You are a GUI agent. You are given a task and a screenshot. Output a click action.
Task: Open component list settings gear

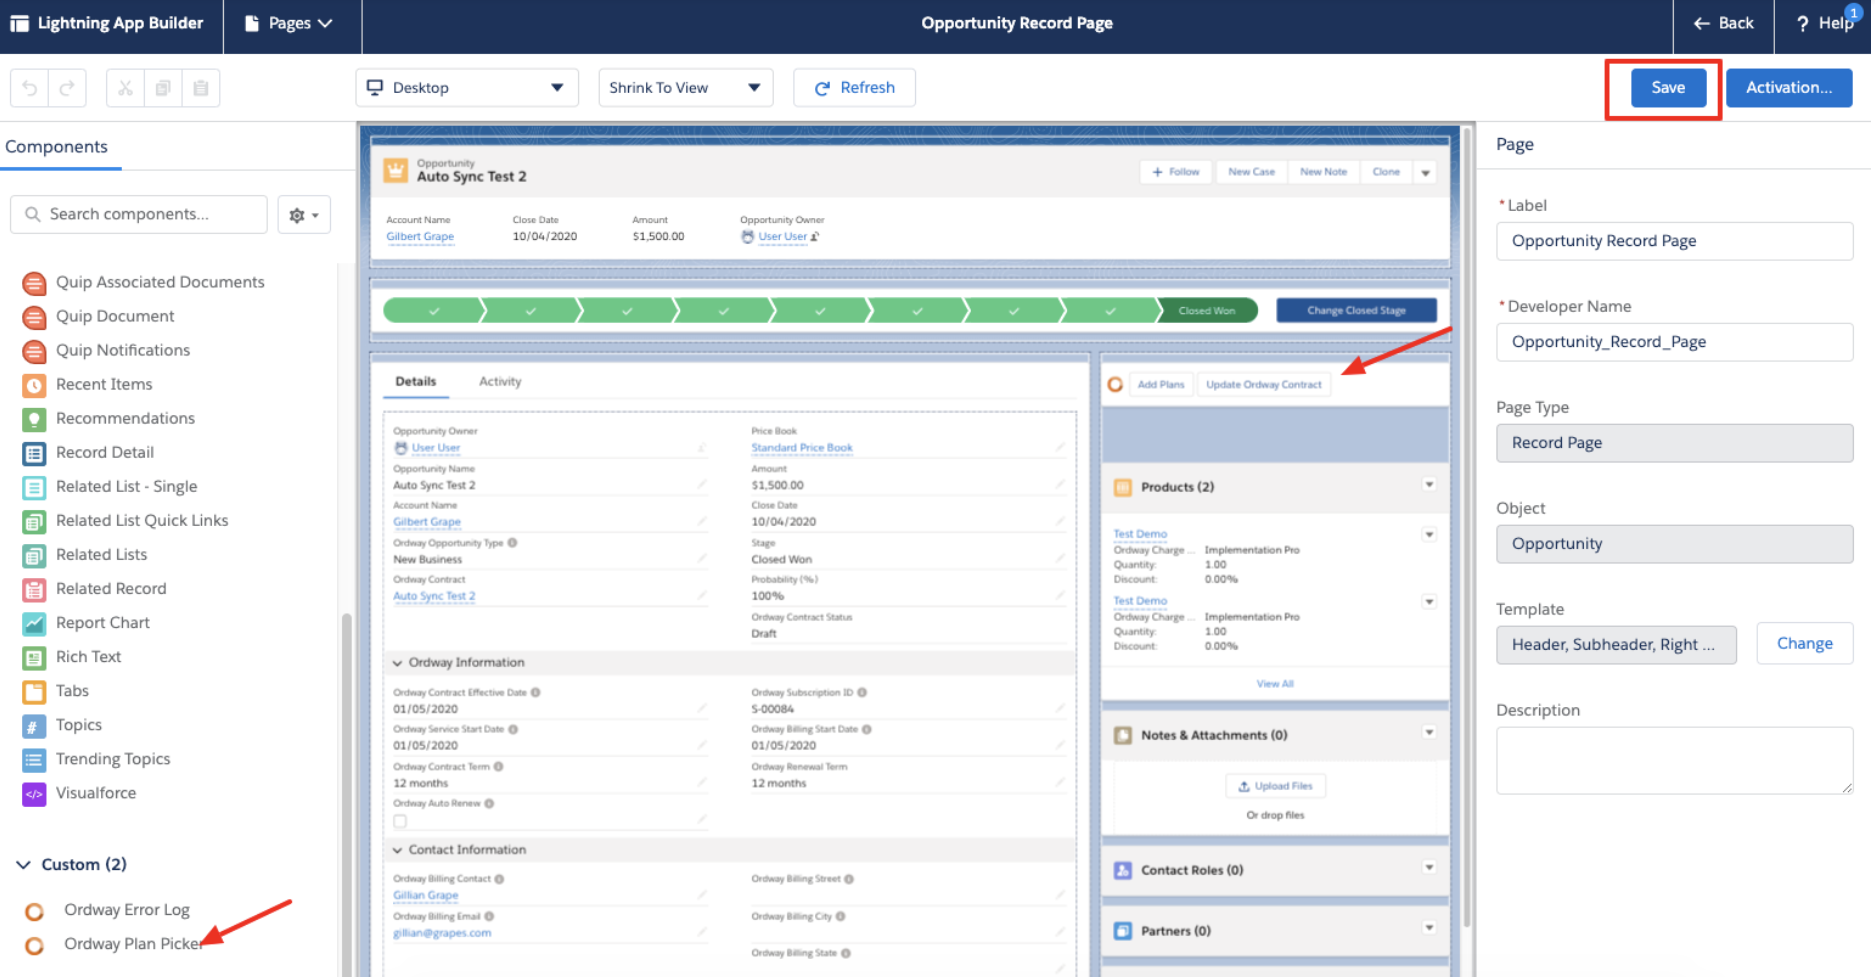(x=304, y=215)
